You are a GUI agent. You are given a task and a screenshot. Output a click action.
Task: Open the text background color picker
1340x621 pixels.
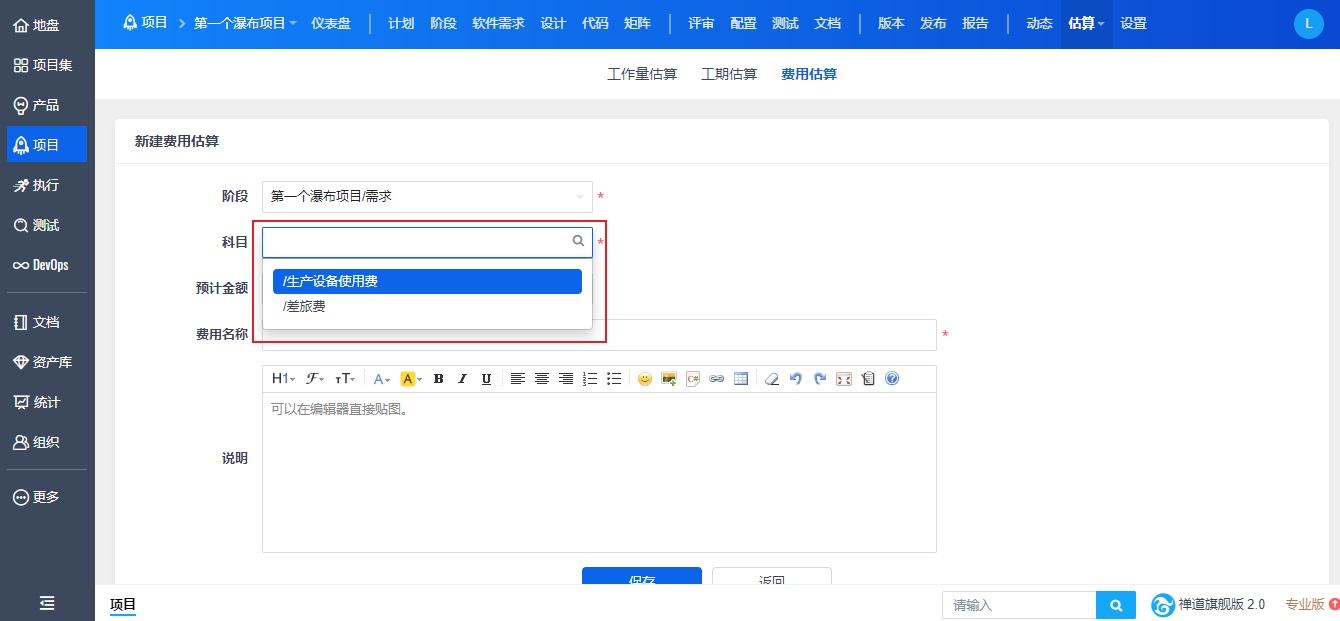pyautogui.click(x=410, y=379)
